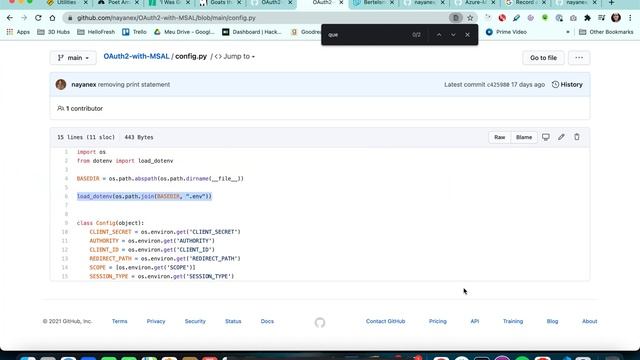This screenshot has height=360, width=640.
Task: Close the Utilities tab
Action: (x=86, y=2)
